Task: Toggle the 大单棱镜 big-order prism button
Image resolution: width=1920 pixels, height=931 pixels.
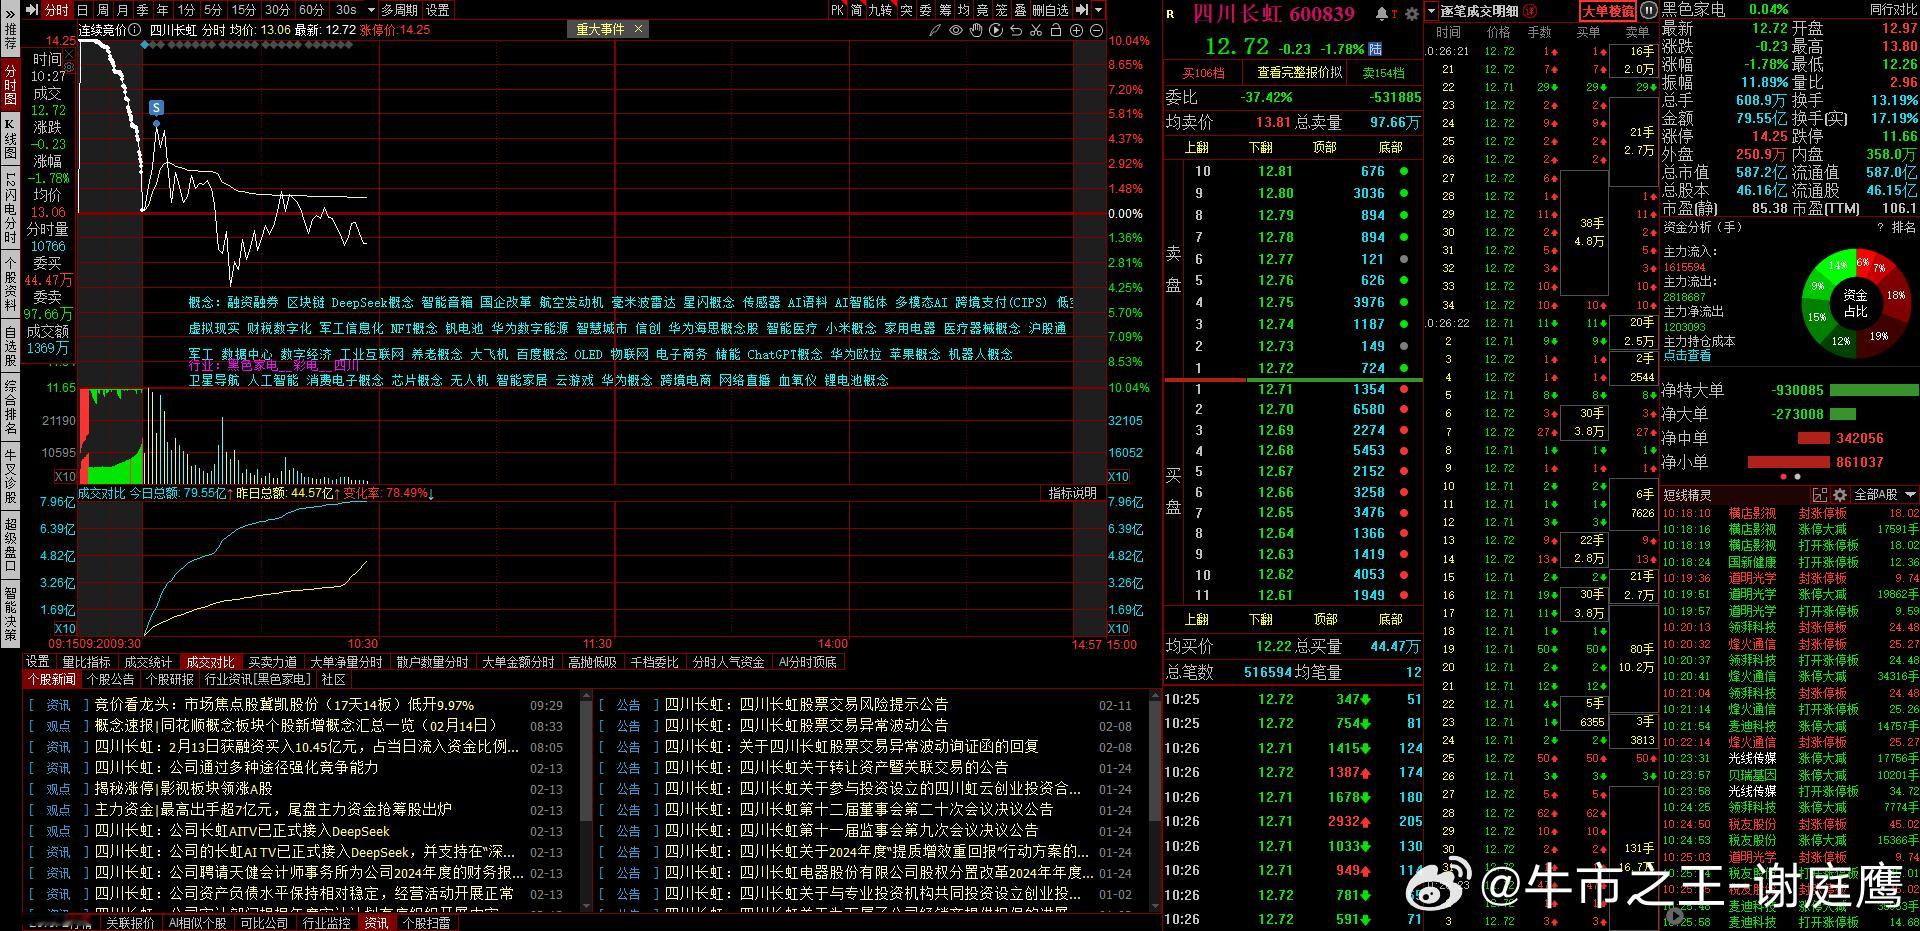Action: pos(1608,11)
